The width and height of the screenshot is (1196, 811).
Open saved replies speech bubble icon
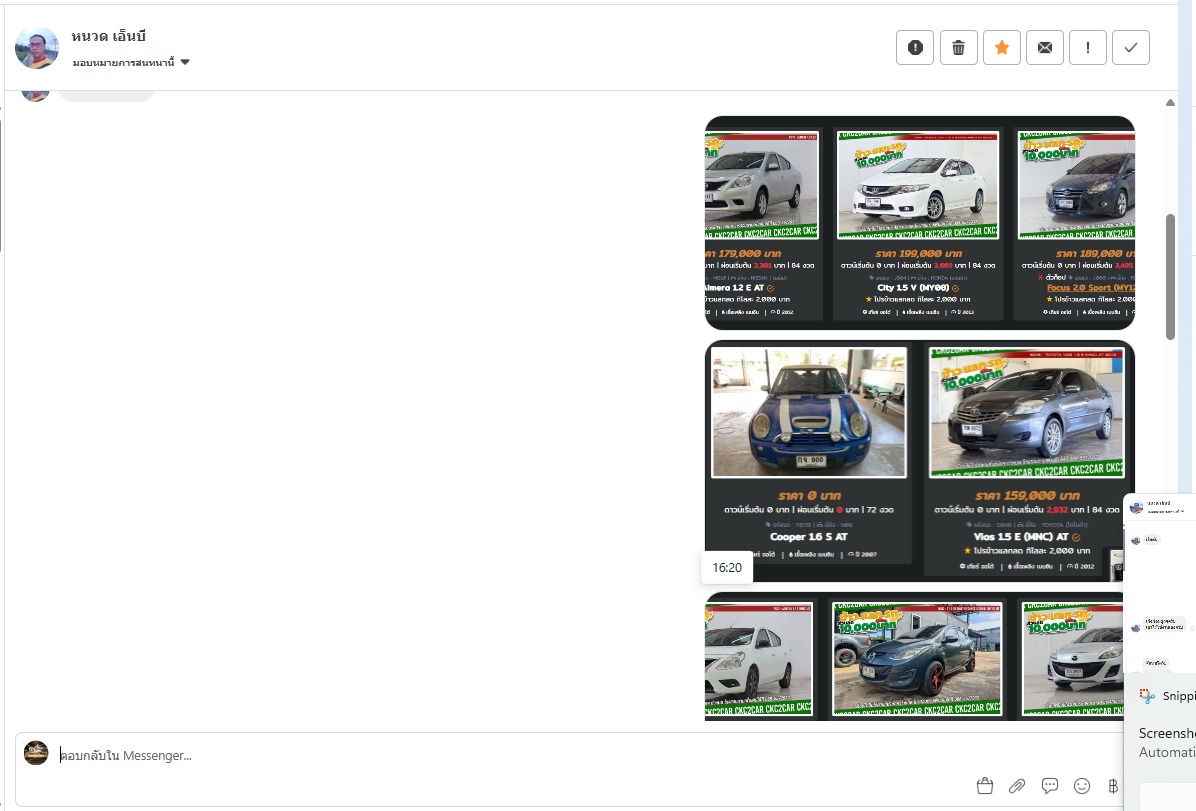pyautogui.click(x=1050, y=785)
